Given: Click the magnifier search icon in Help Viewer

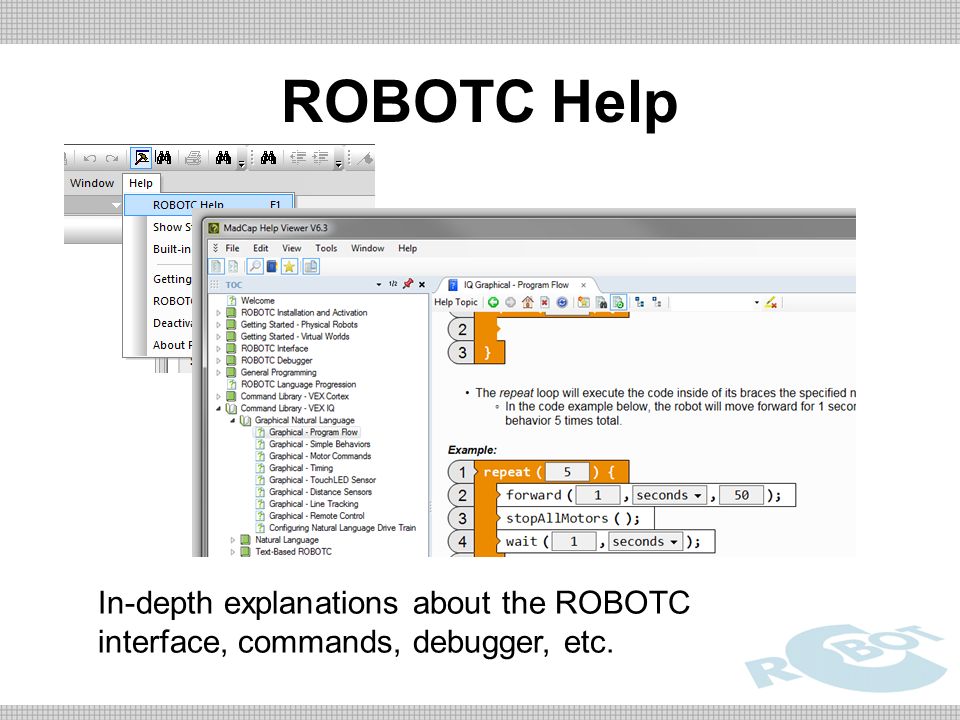Looking at the screenshot, I should pos(255,266).
